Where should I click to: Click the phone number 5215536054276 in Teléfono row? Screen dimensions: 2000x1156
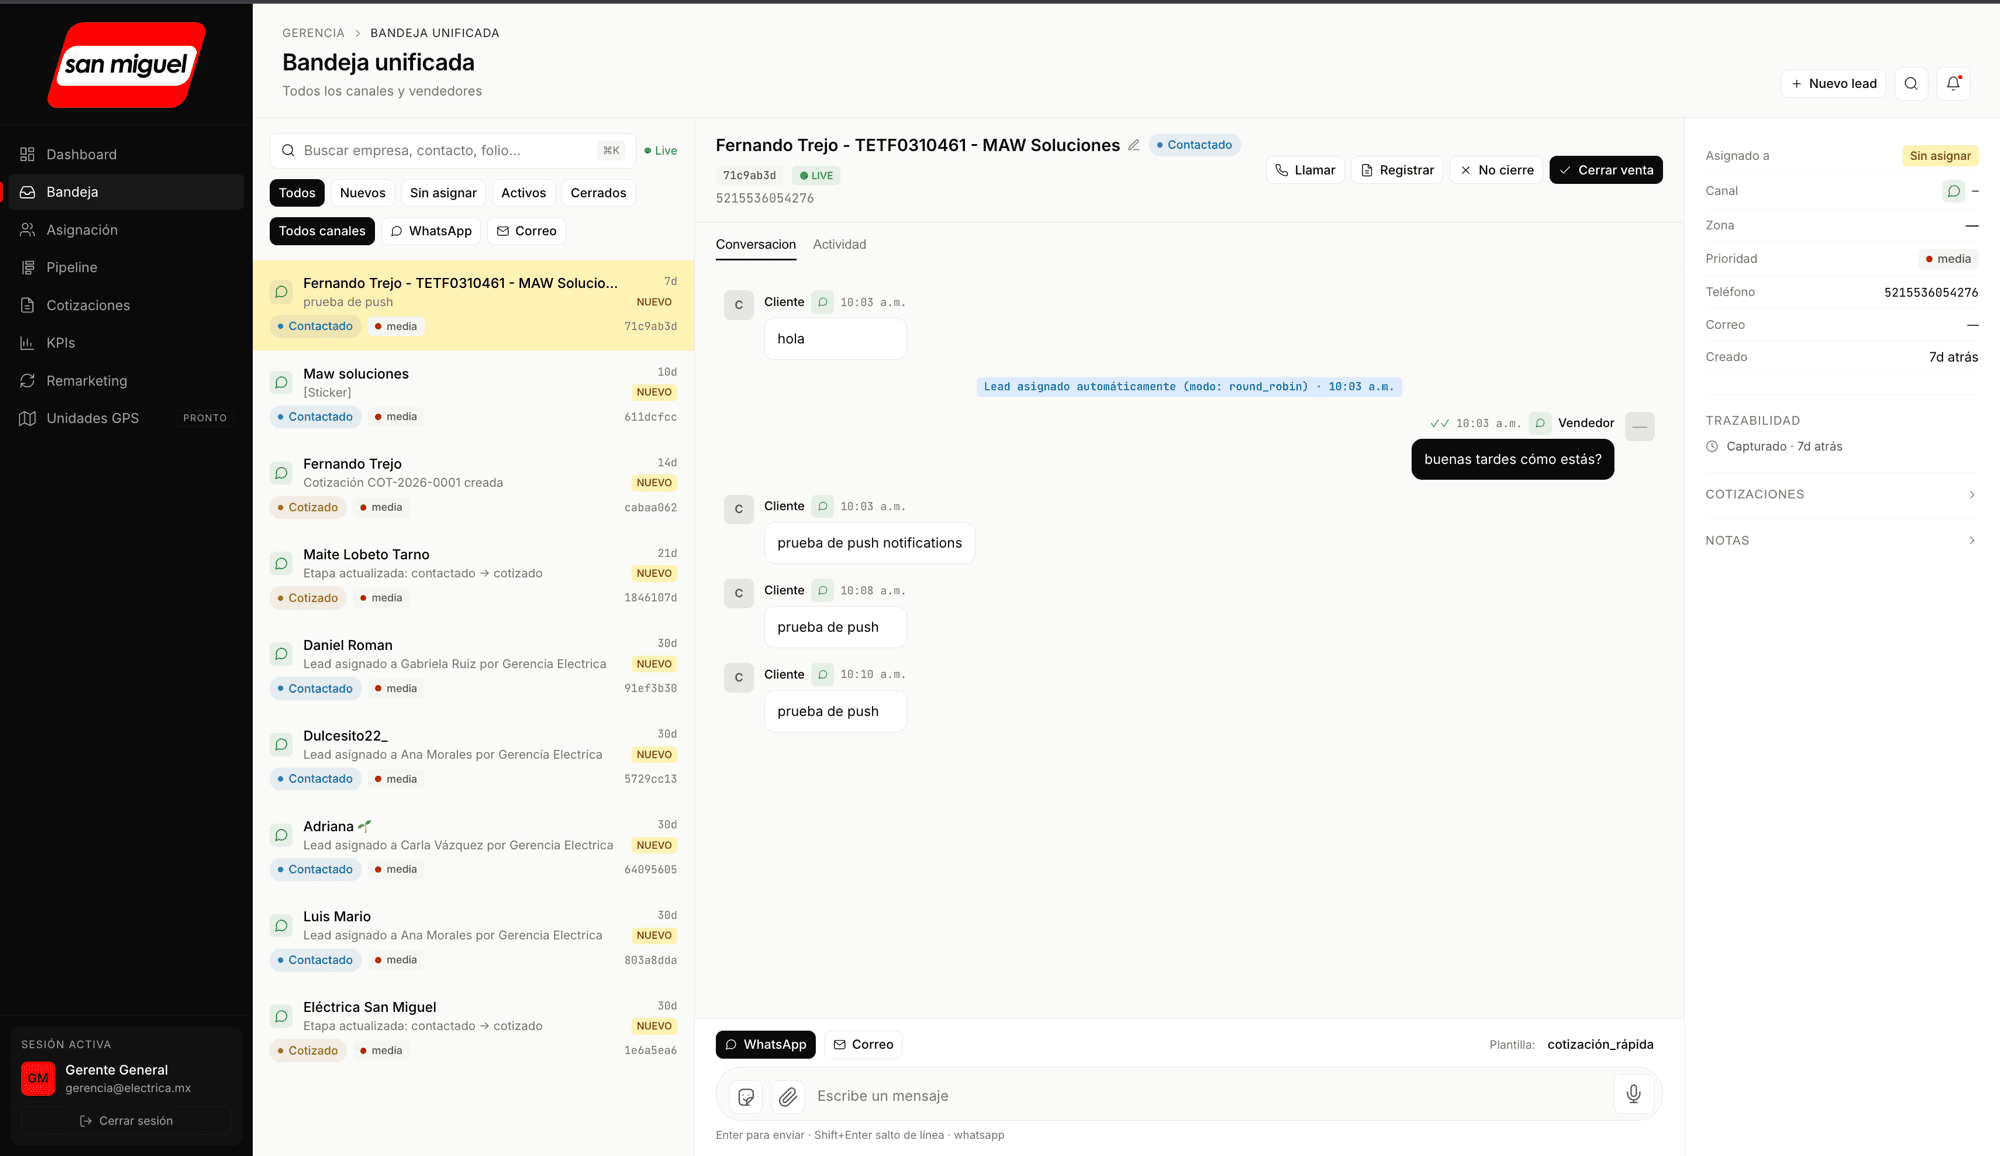(x=1930, y=293)
